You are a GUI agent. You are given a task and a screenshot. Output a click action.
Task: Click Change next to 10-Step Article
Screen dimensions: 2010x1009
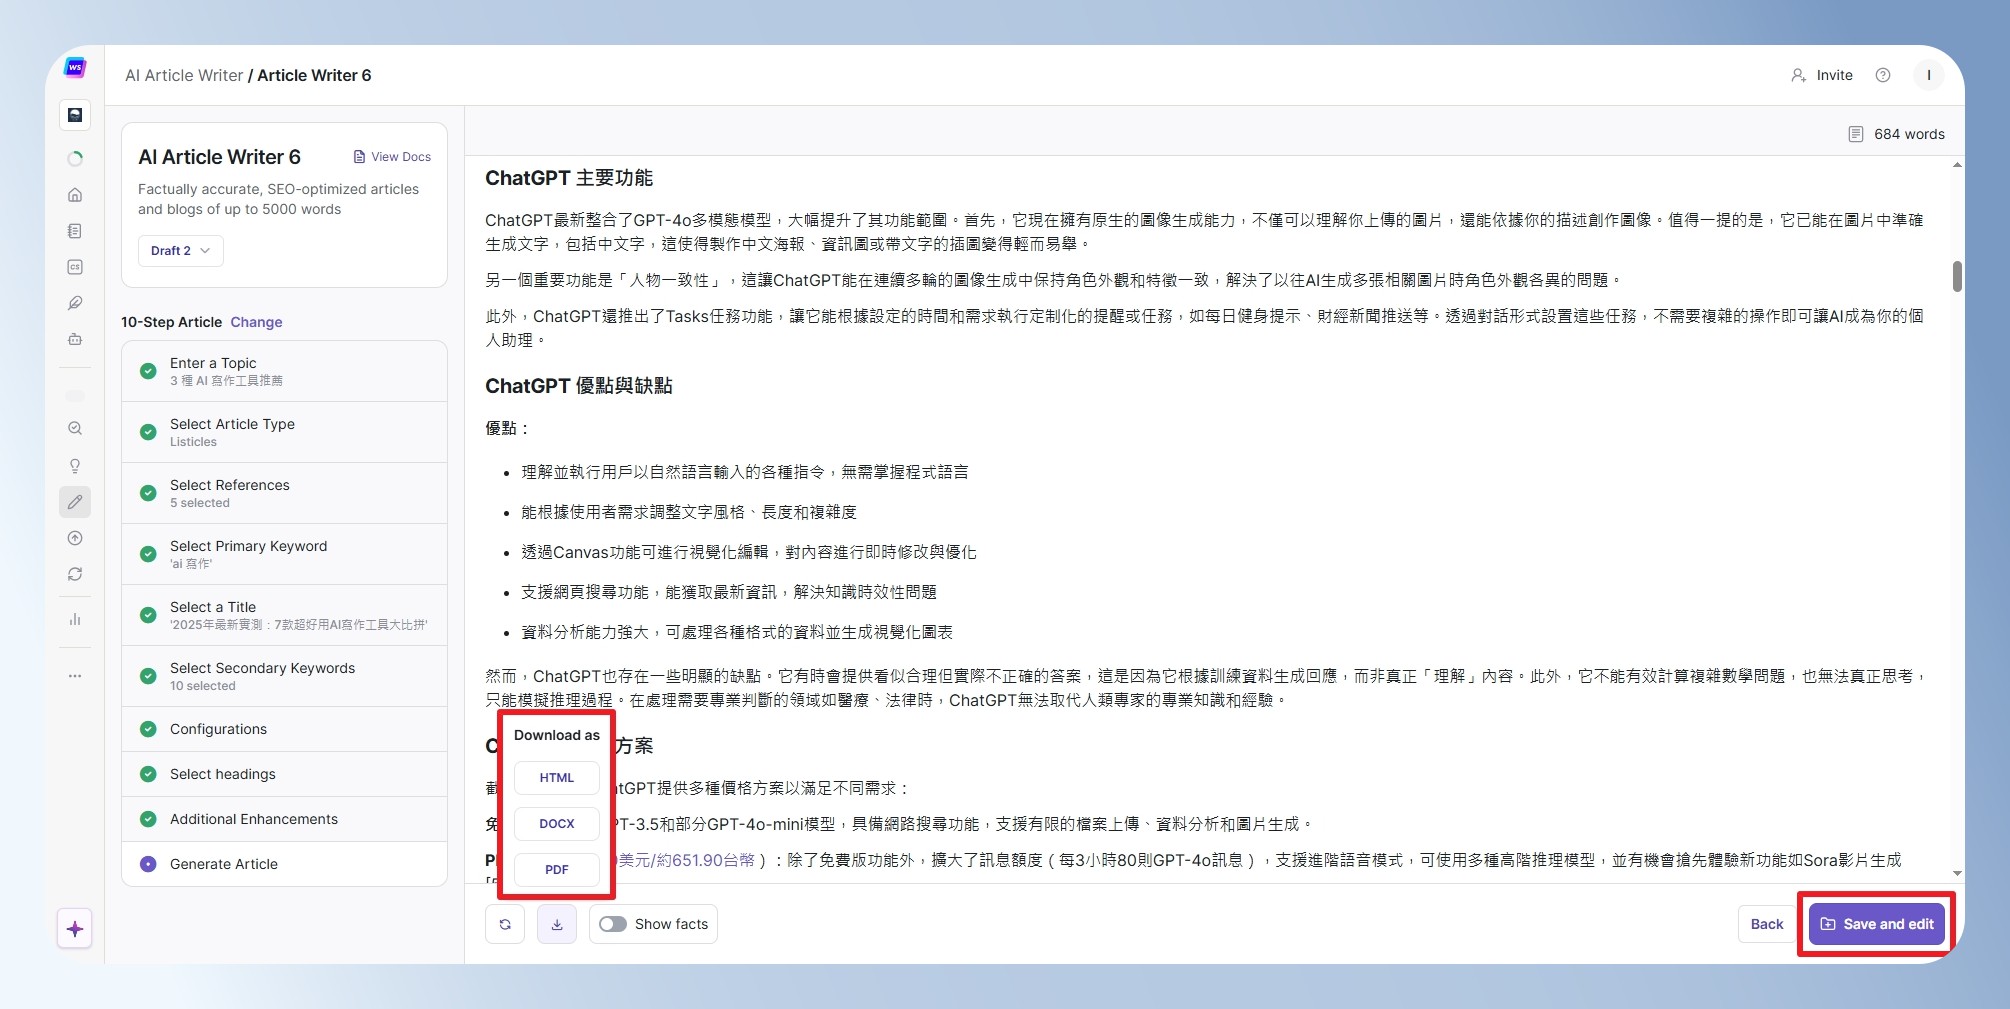click(x=256, y=322)
